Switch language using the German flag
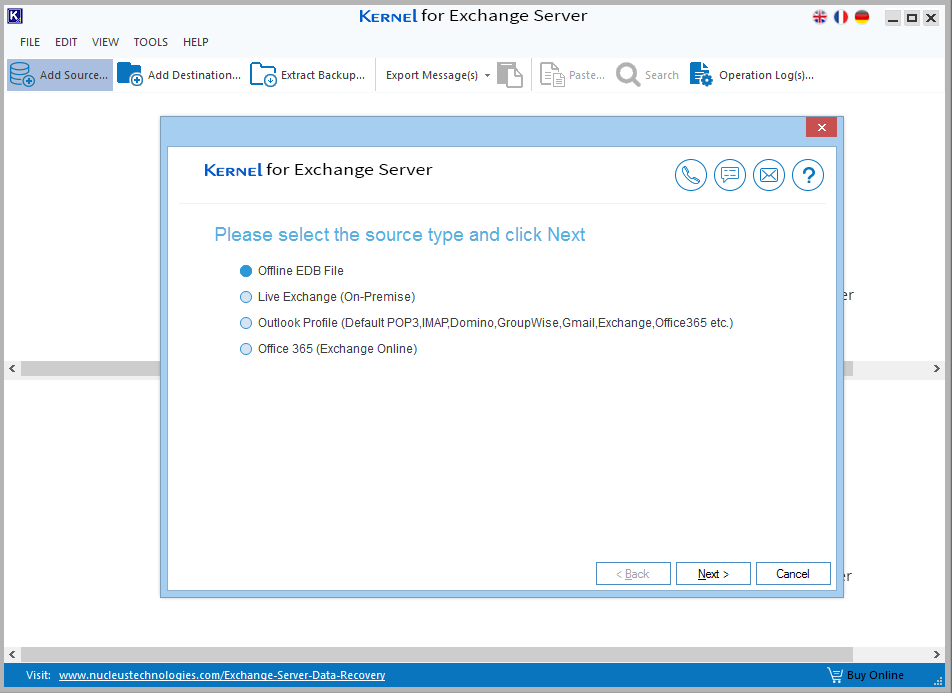 tap(862, 17)
